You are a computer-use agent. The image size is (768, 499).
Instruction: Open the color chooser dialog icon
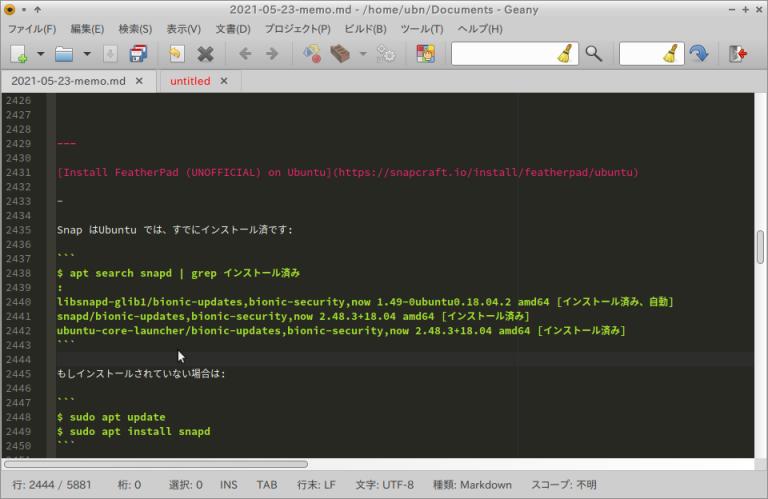click(x=426, y=54)
